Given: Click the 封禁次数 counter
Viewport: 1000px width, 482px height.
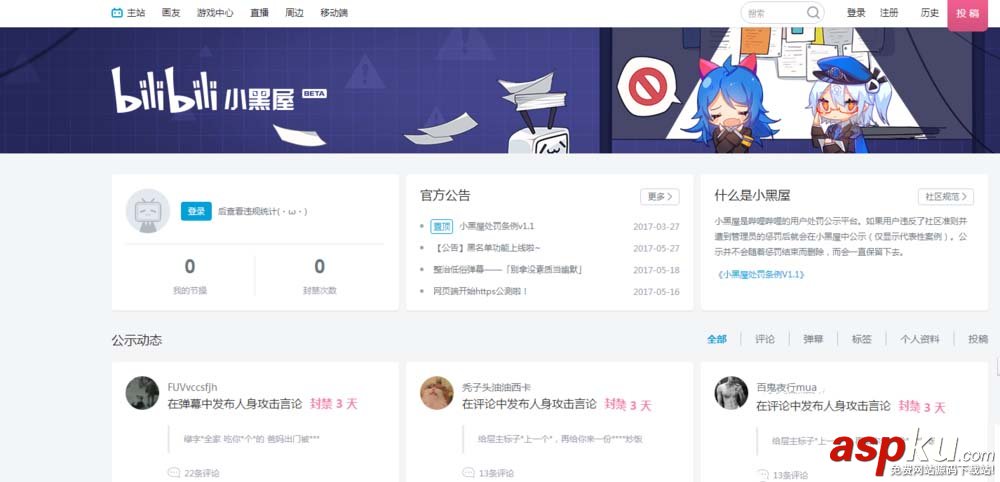Looking at the screenshot, I should click(x=320, y=275).
